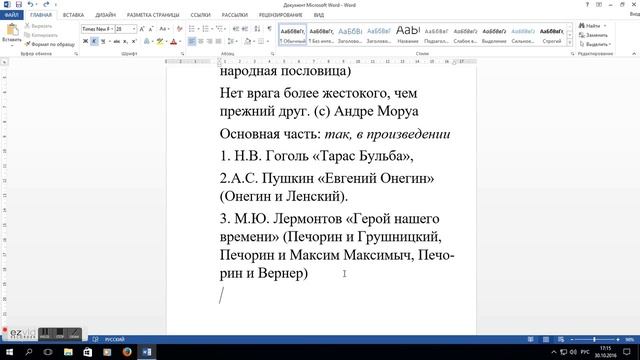Image resolution: width=640 pixels, height=360 pixels.
Task: Redo the last action
Action: 46,4
